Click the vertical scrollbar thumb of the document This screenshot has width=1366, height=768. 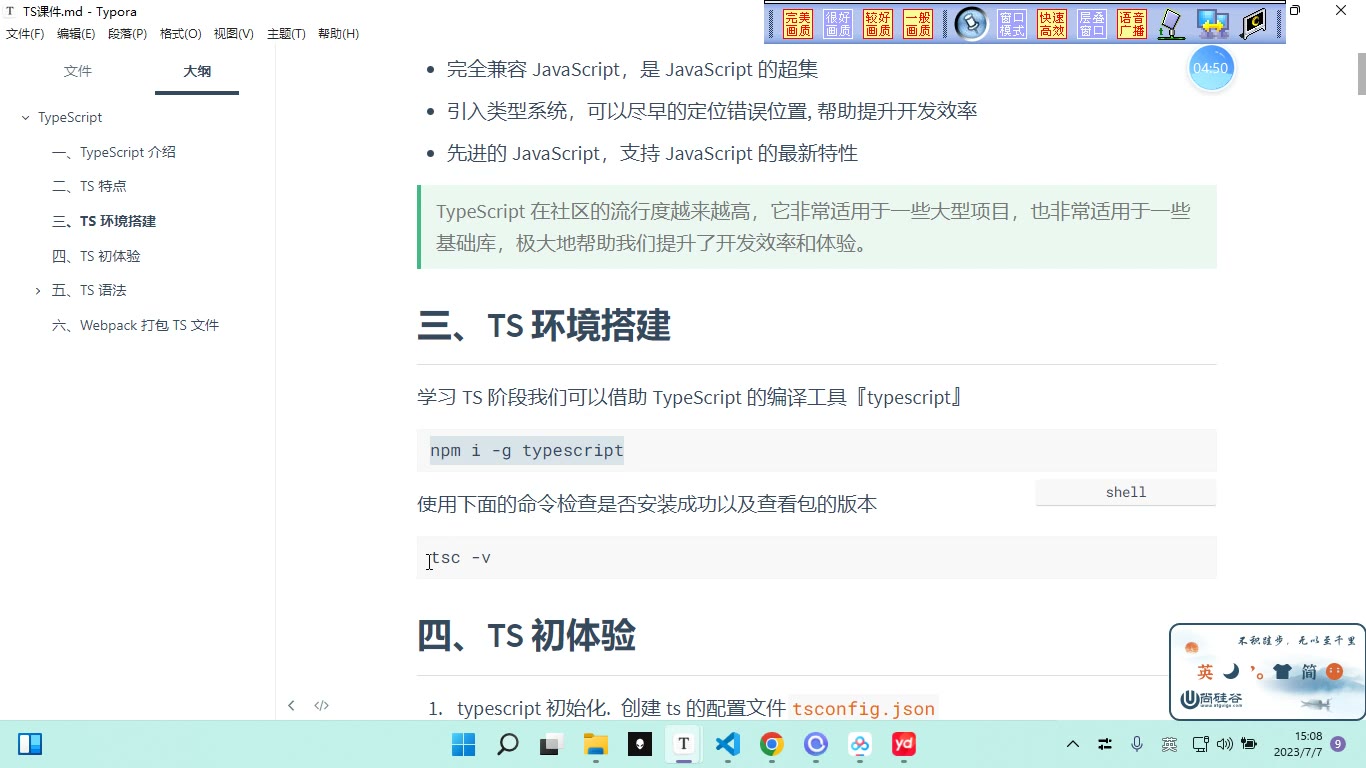pos(1361,73)
